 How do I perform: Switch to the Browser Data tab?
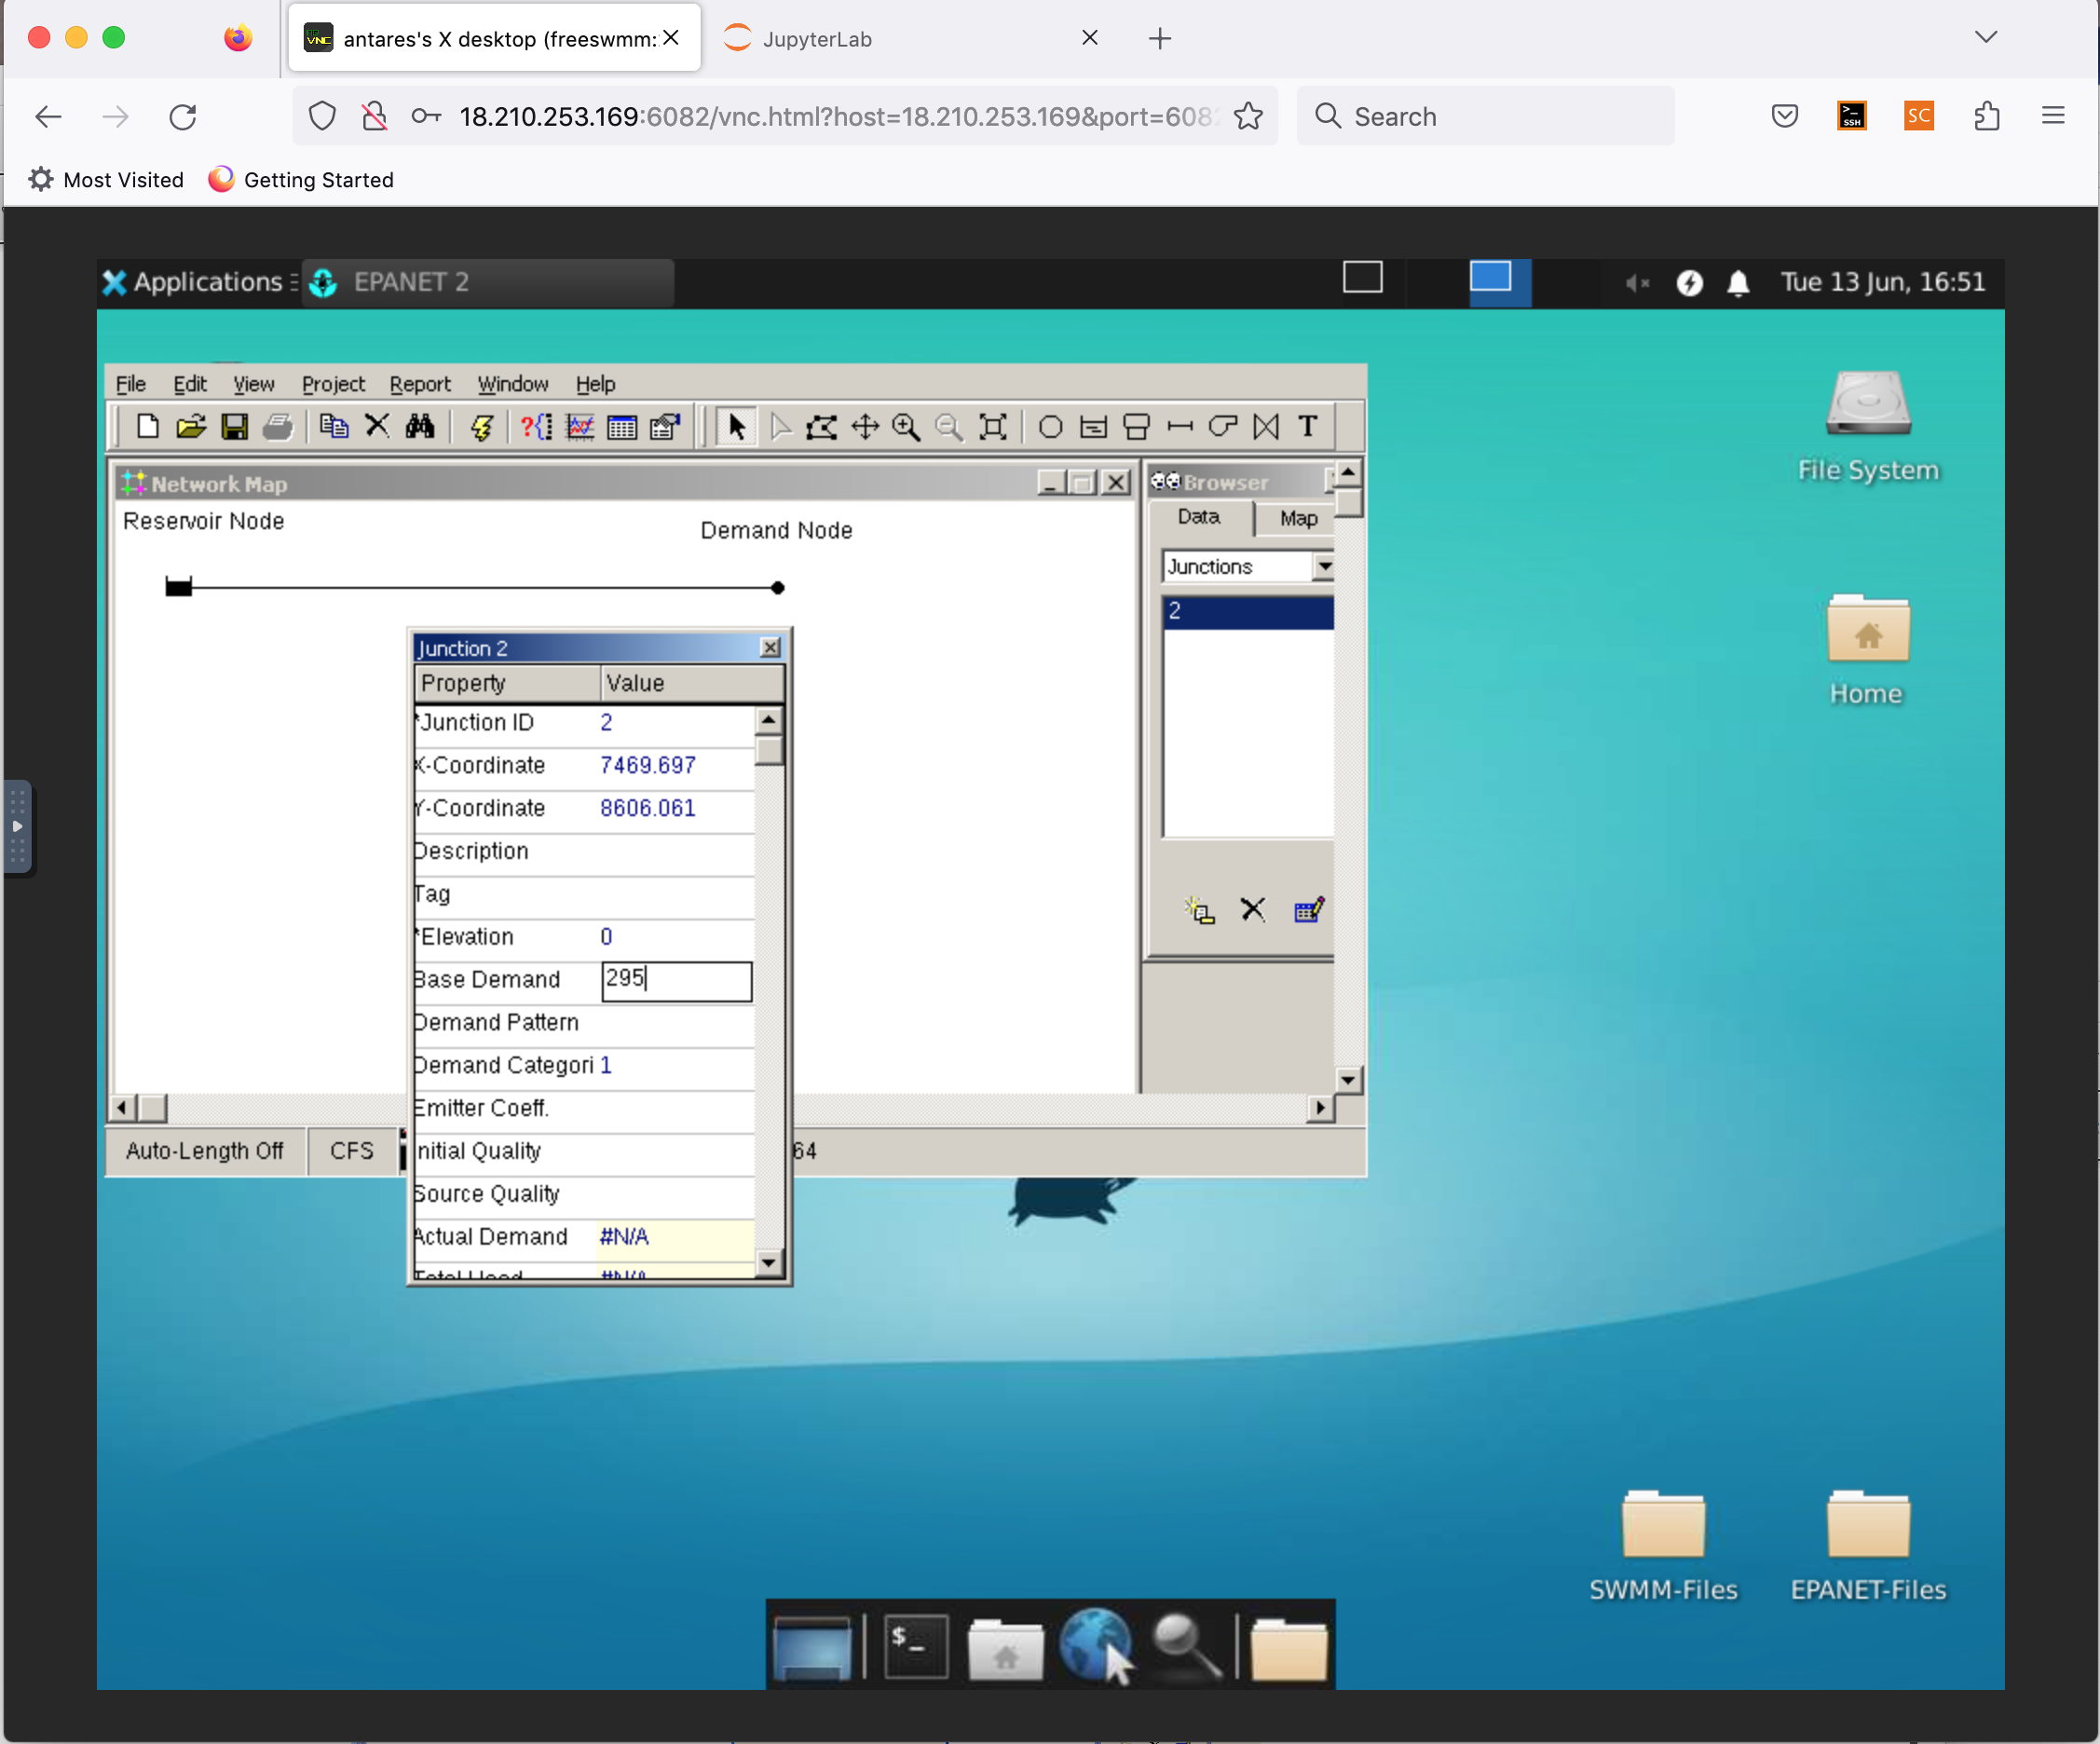click(x=1199, y=517)
